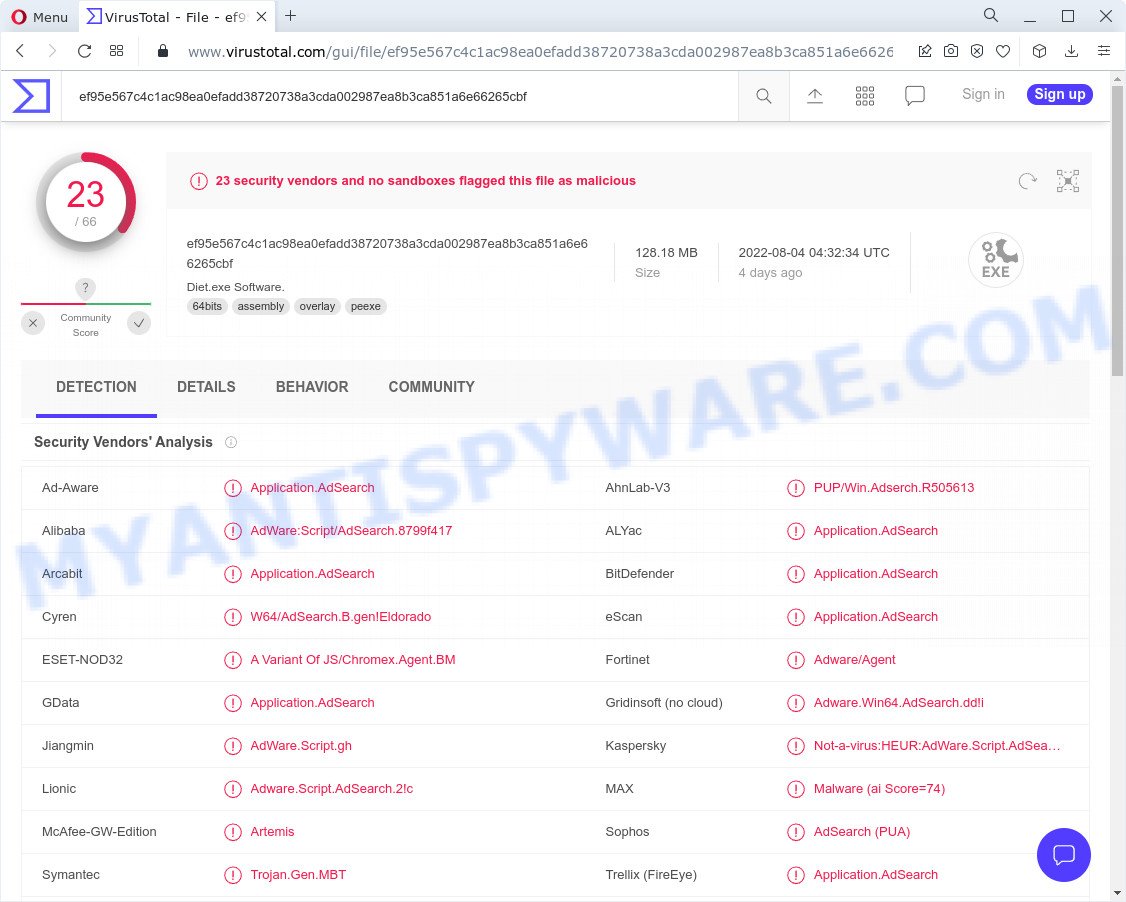Click the page vertical scrollbar
Viewport: 1126px width, 902px height.
point(1117,230)
